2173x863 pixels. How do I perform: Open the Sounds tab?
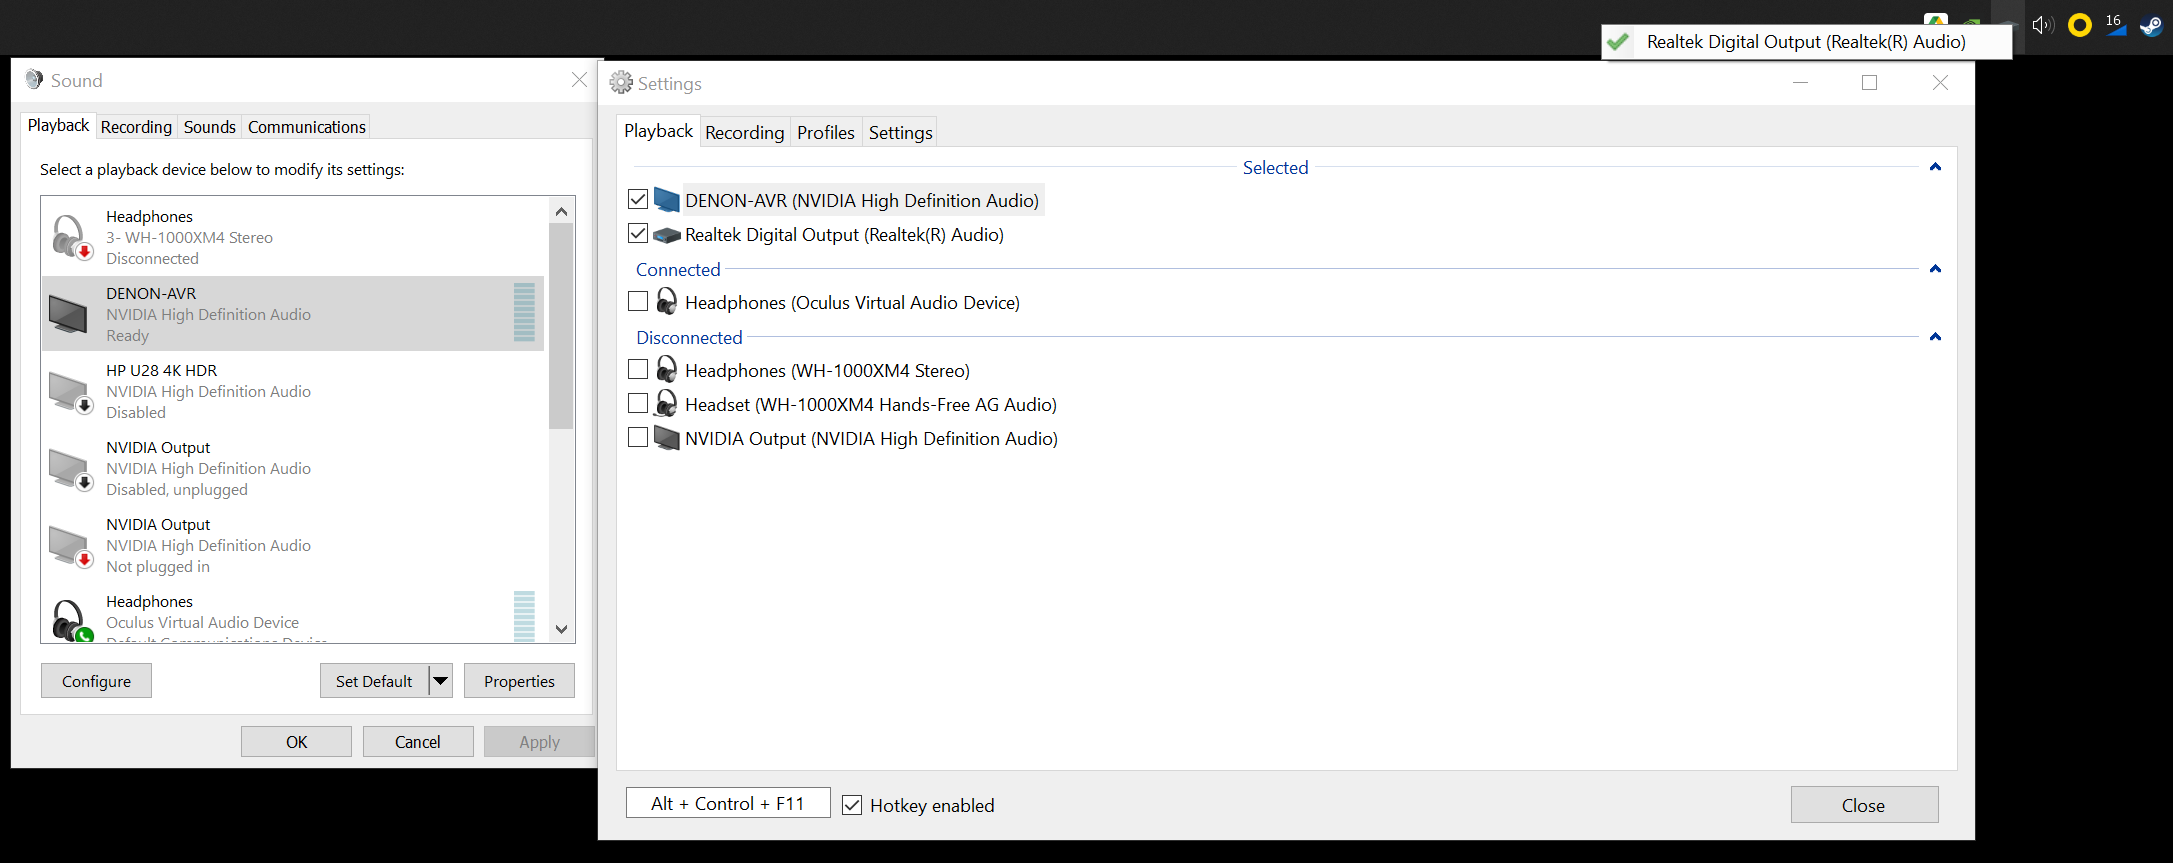tap(210, 127)
